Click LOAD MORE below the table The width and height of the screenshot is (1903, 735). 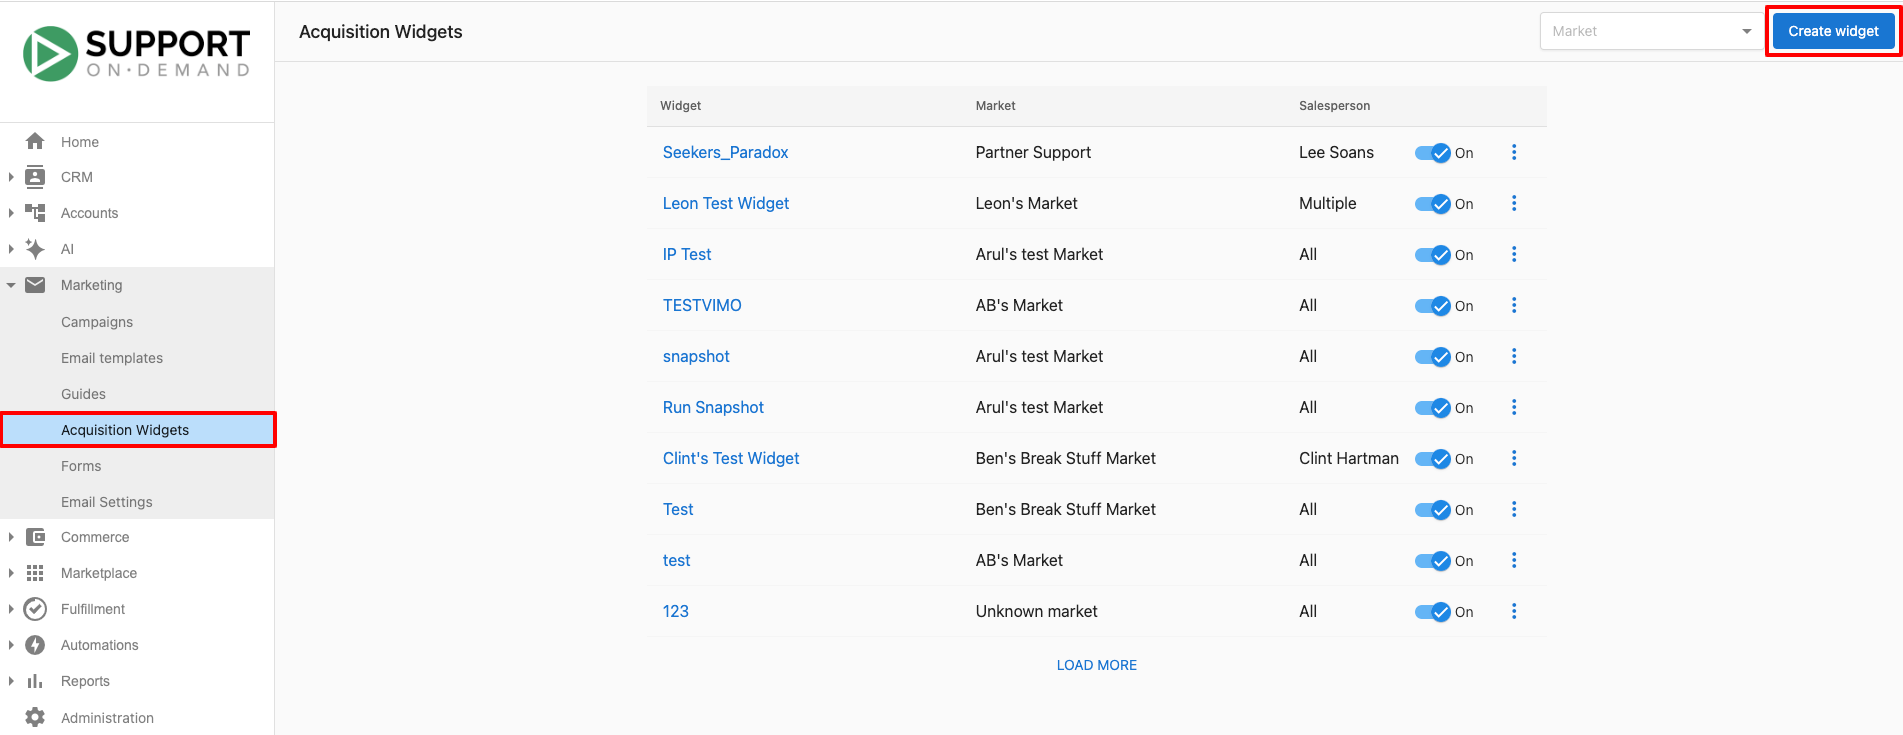coord(1096,665)
